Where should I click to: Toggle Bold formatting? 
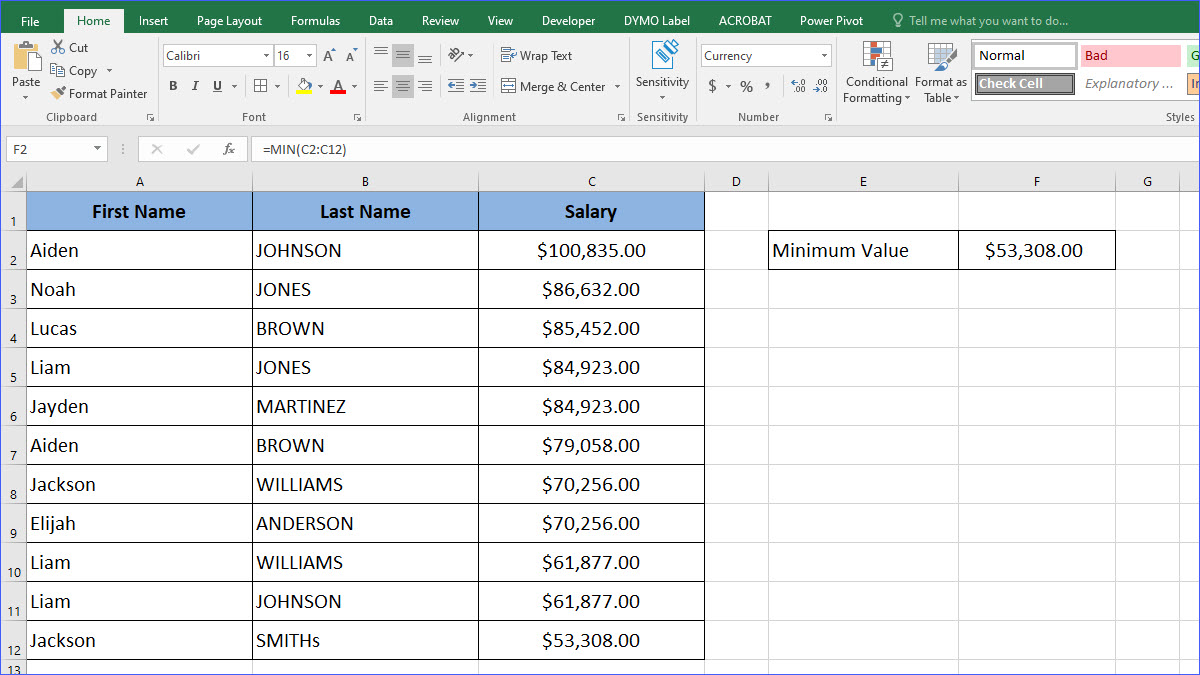tap(173, 87)
